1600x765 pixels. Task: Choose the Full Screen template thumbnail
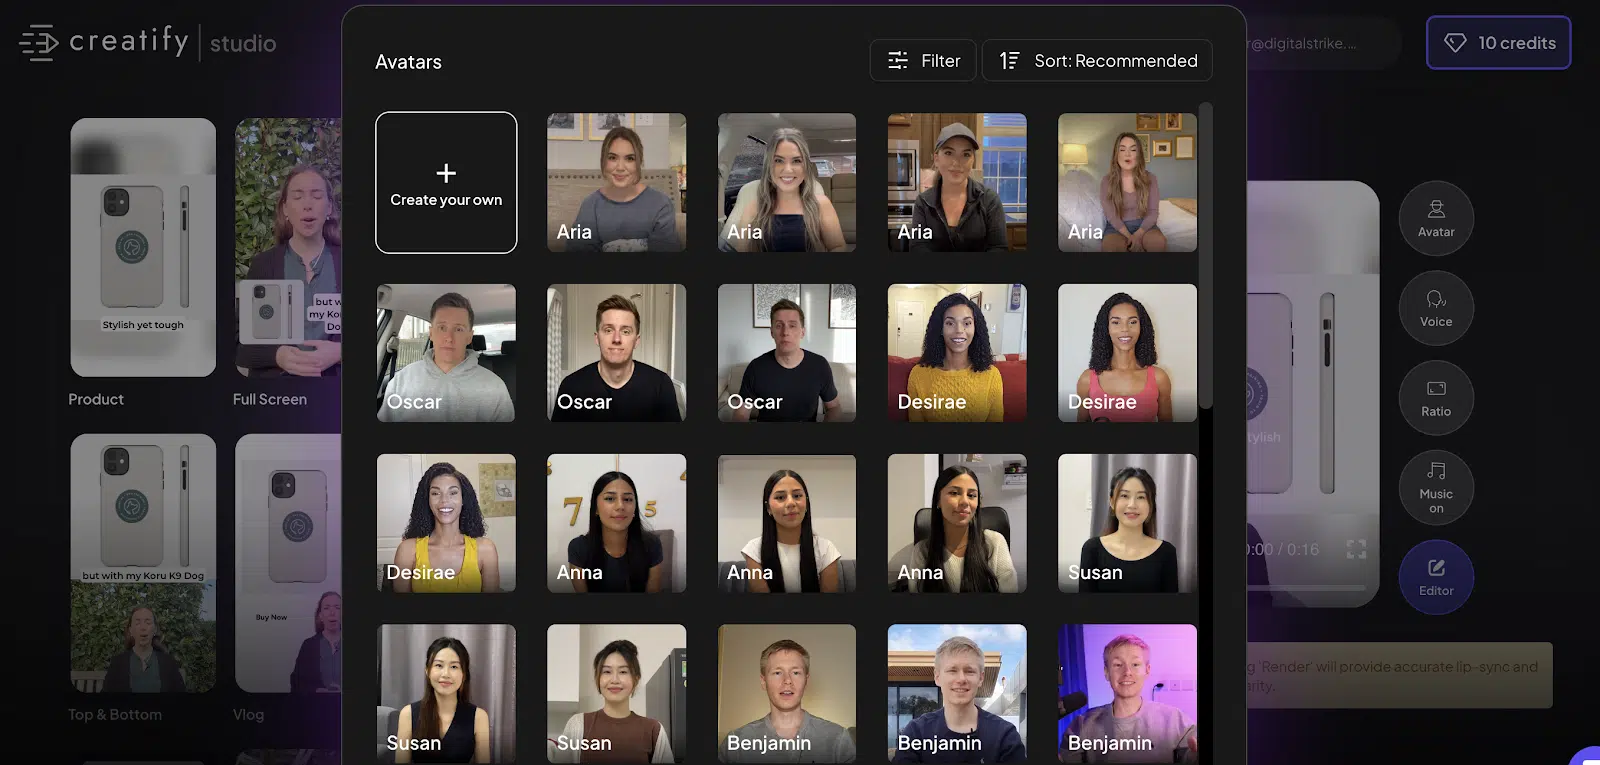pos(288,247)
